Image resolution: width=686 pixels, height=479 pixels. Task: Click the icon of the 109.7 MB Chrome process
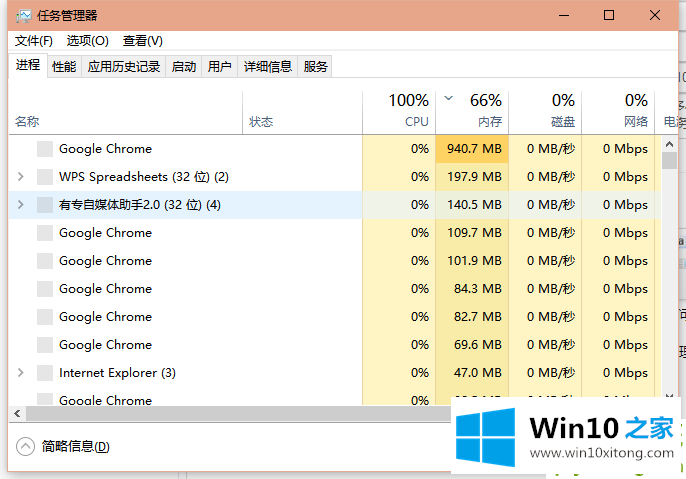pos(45,233)
